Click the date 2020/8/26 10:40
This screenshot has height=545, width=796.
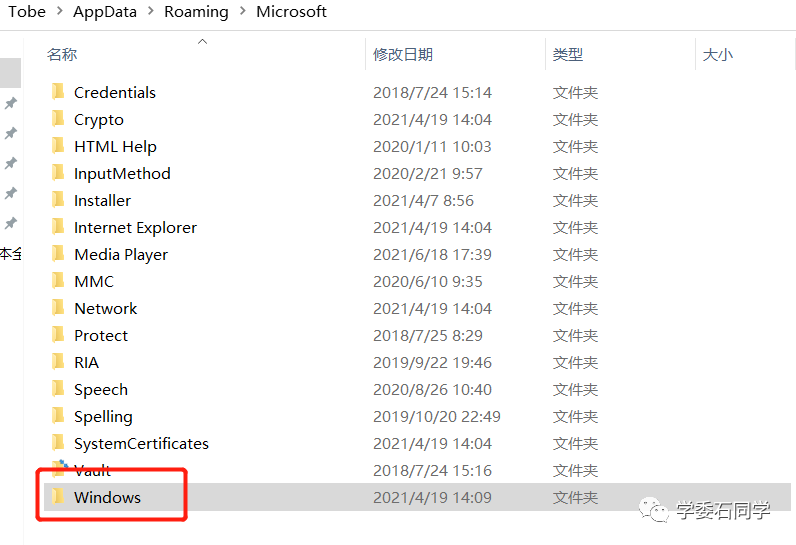pyautogui.click(x=433, y=389)
